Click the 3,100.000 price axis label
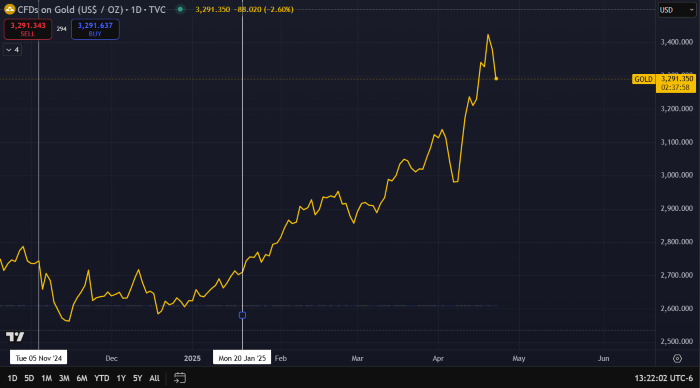This screenshot has height=388, width=700. click(x=677, y=142)
